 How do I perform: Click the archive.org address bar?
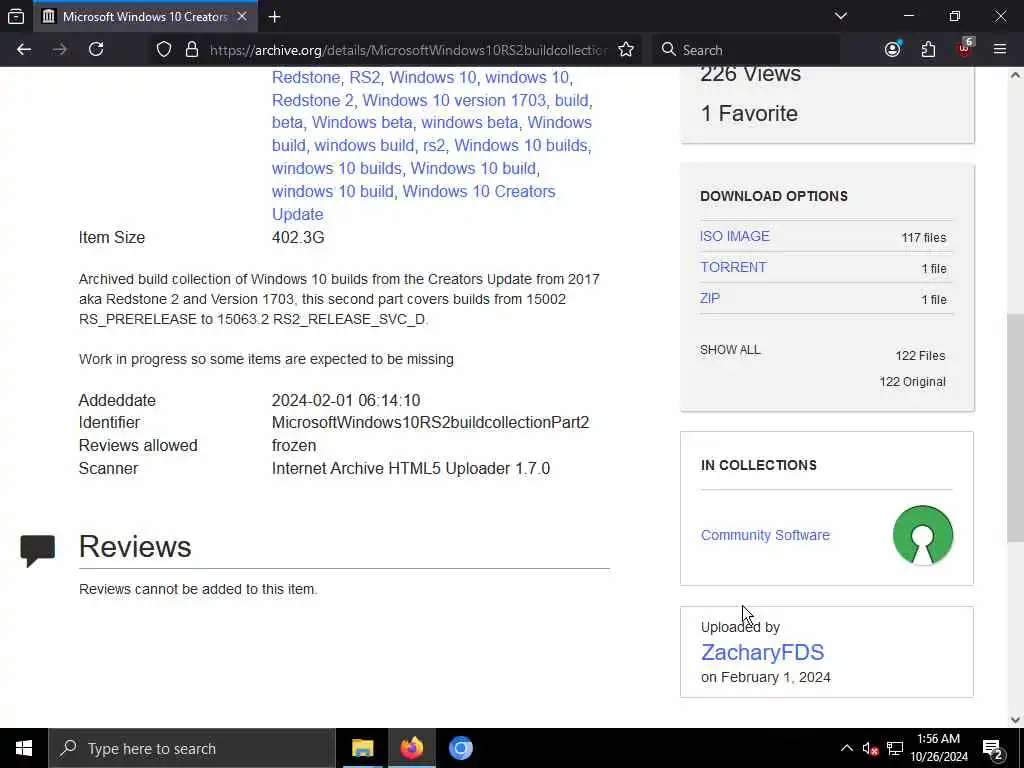pyautogui.click(x=408, y=50)
